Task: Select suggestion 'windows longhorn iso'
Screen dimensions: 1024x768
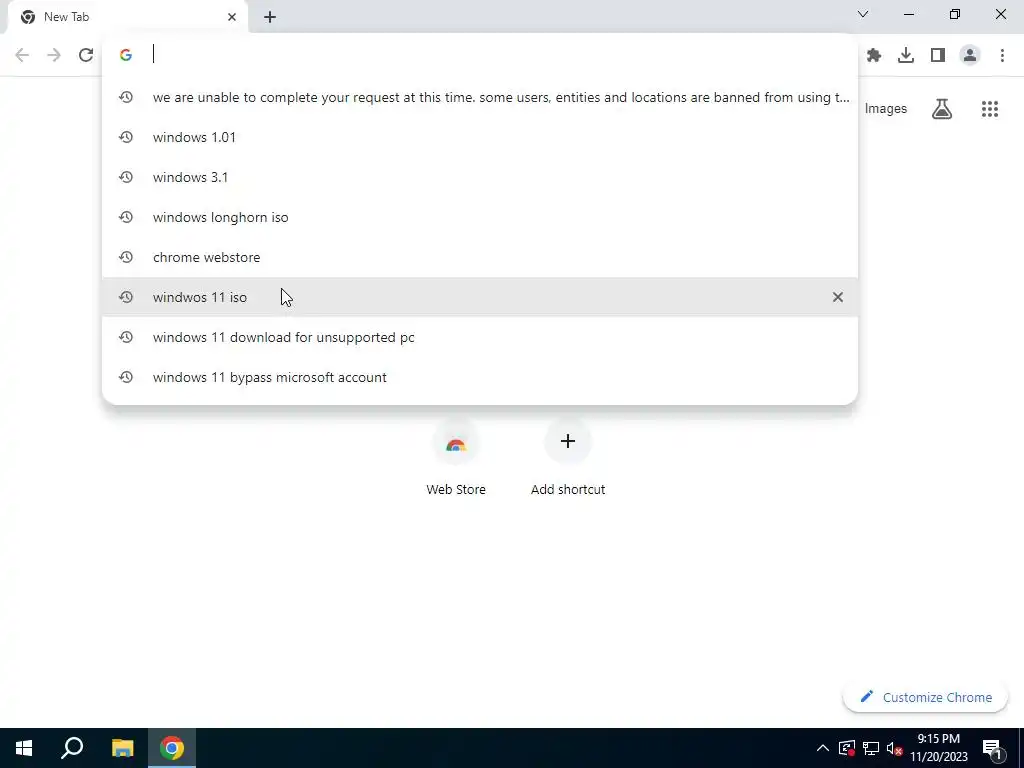Action: coord(480,217)
